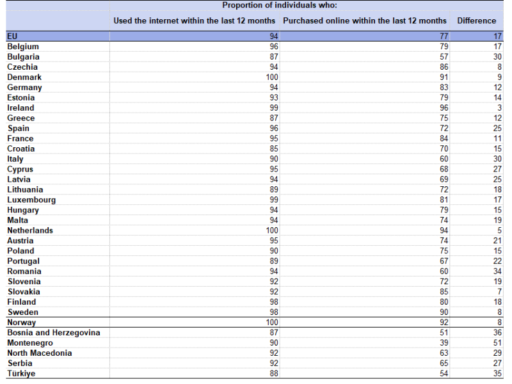Select the EU row label
The image size is (512, 384).
(x=12, y=36)
